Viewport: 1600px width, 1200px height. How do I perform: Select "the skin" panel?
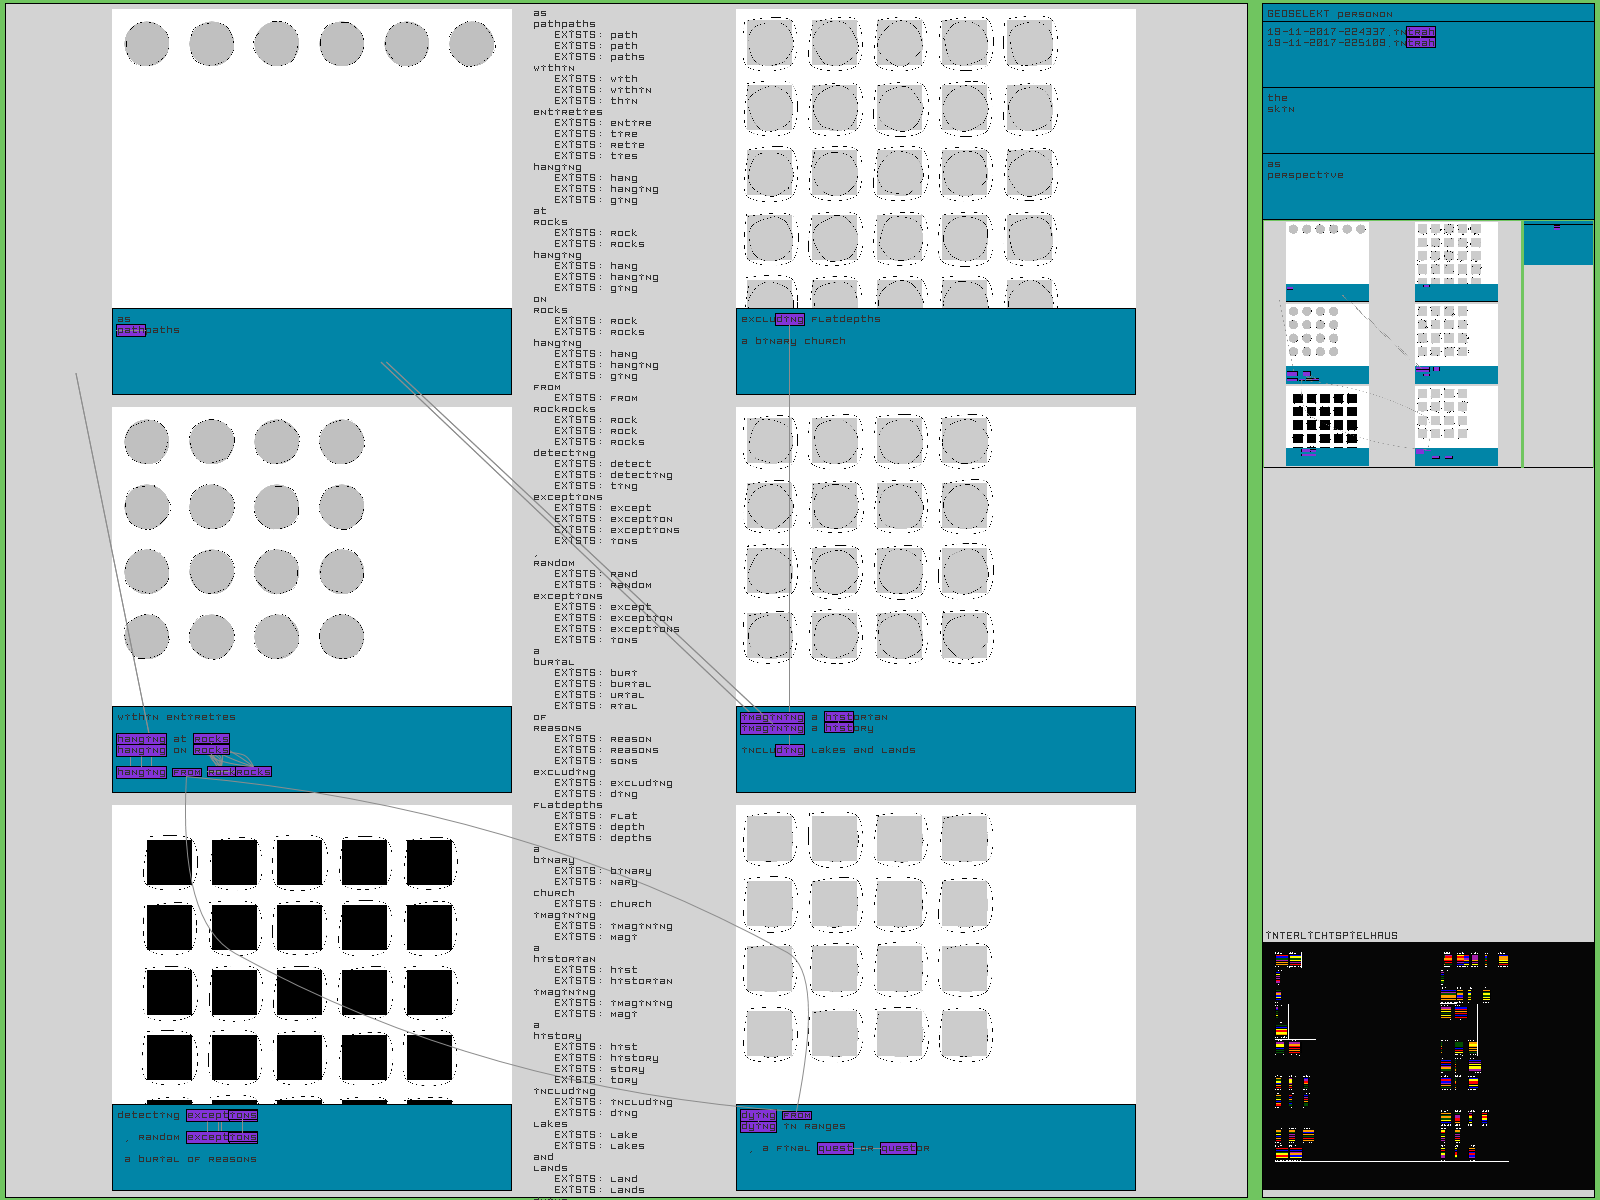(x=1427, y=120)
